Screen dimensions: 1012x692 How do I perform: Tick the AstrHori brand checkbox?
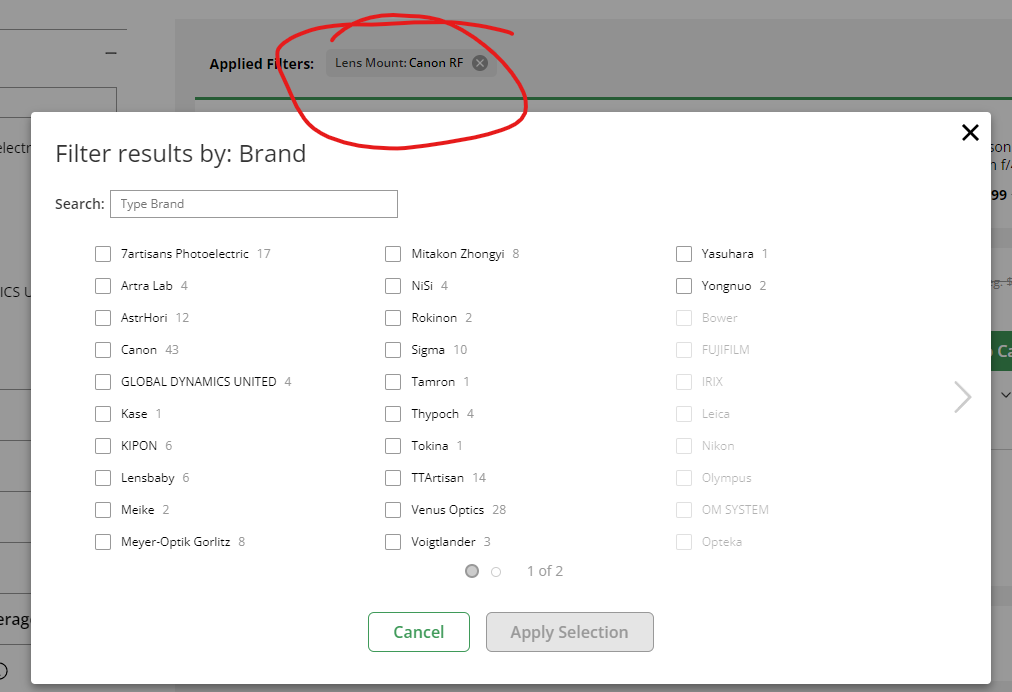click(x=103, y=318)
